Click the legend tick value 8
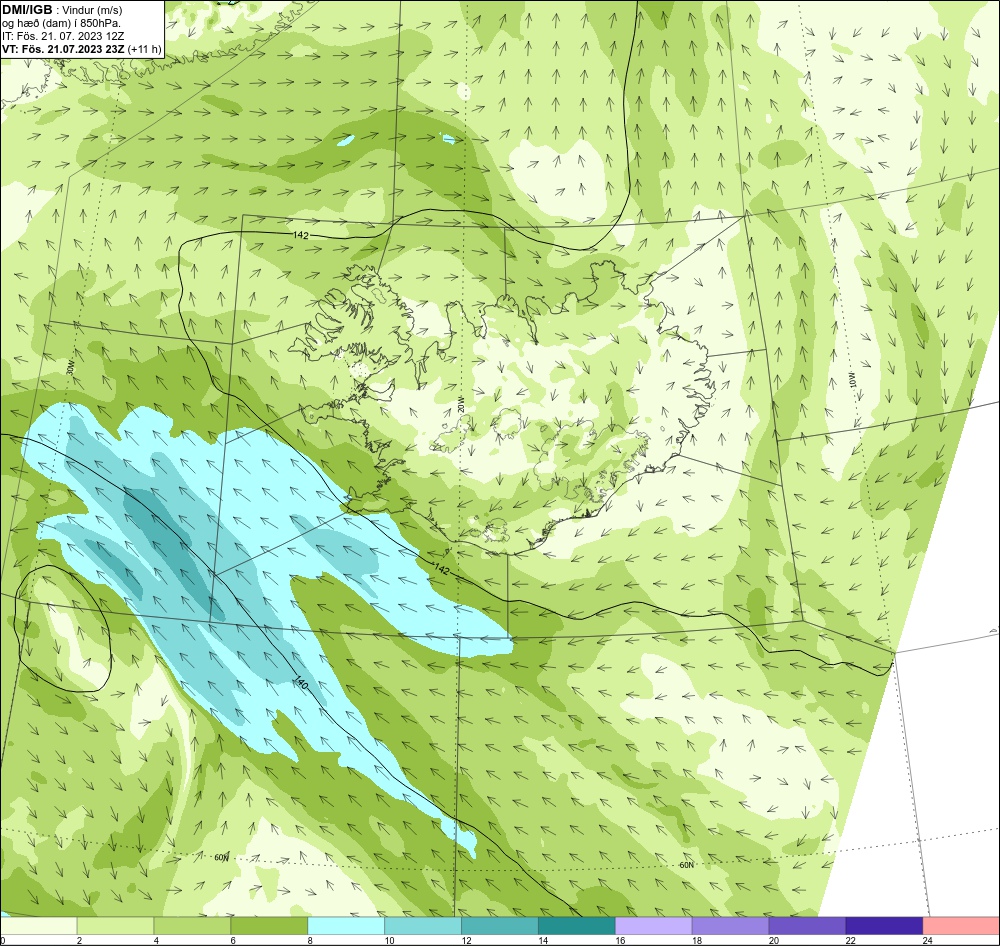This screenshot has height=946, width=1000. (310, 940)
